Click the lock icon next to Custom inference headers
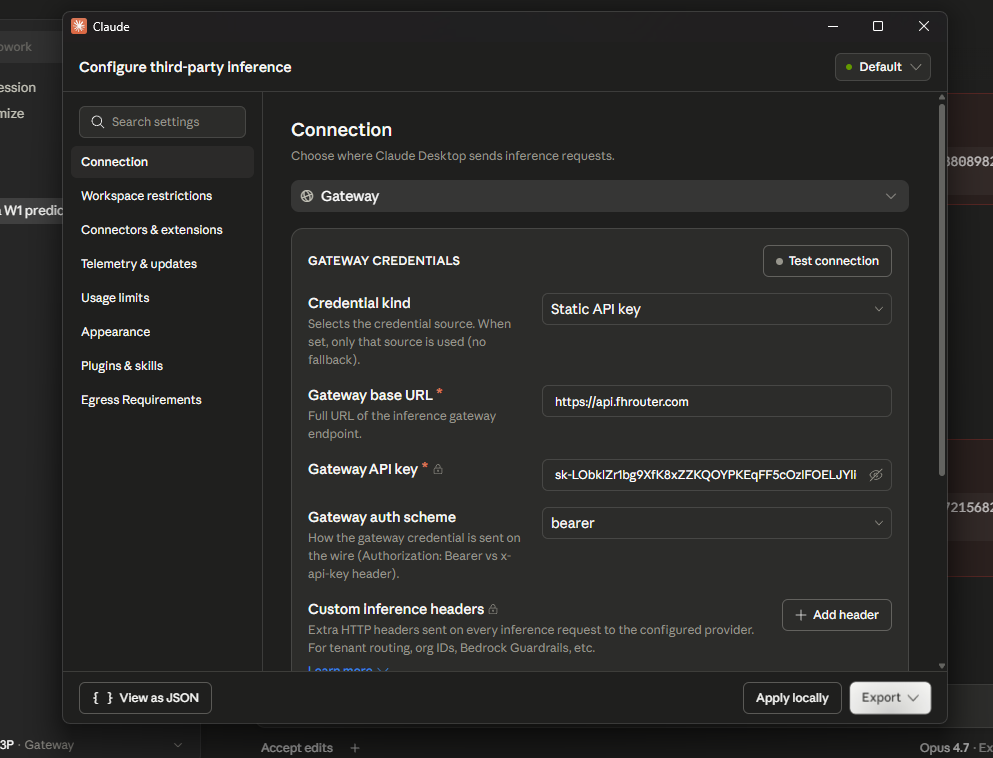Screen dimensions: 993x758 [493, 609]
